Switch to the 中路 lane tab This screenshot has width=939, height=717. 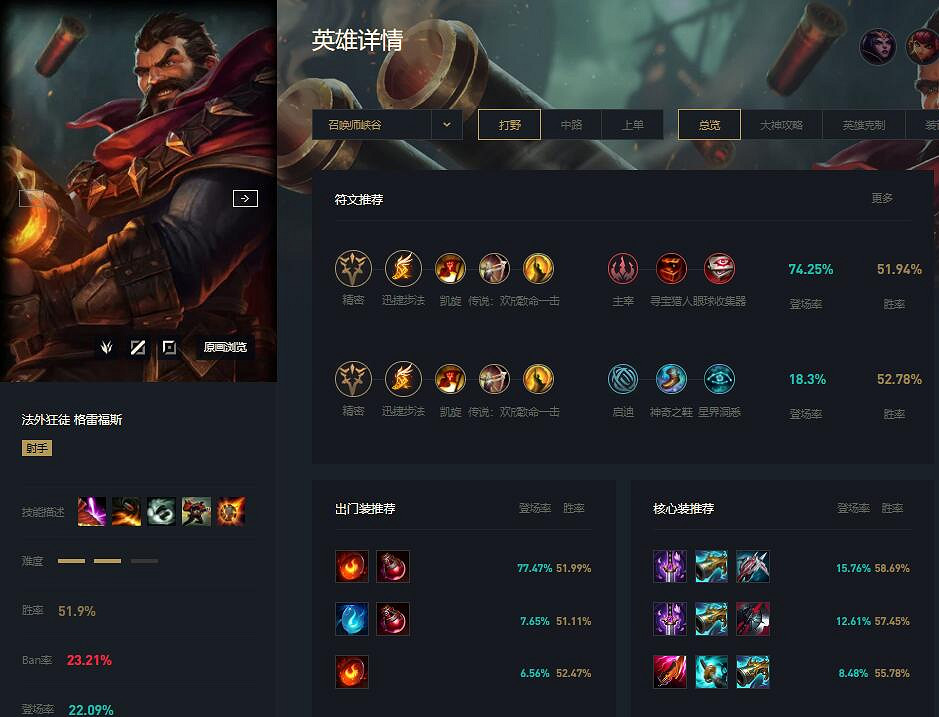(571, 125)
